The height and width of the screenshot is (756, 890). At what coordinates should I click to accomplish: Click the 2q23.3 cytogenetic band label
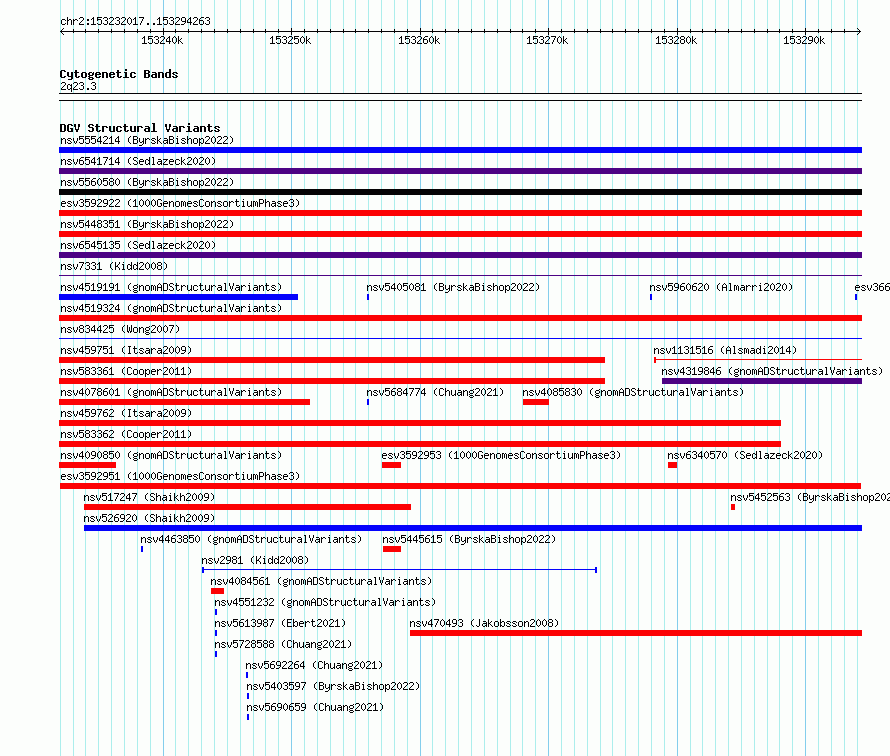click(78, 86)
